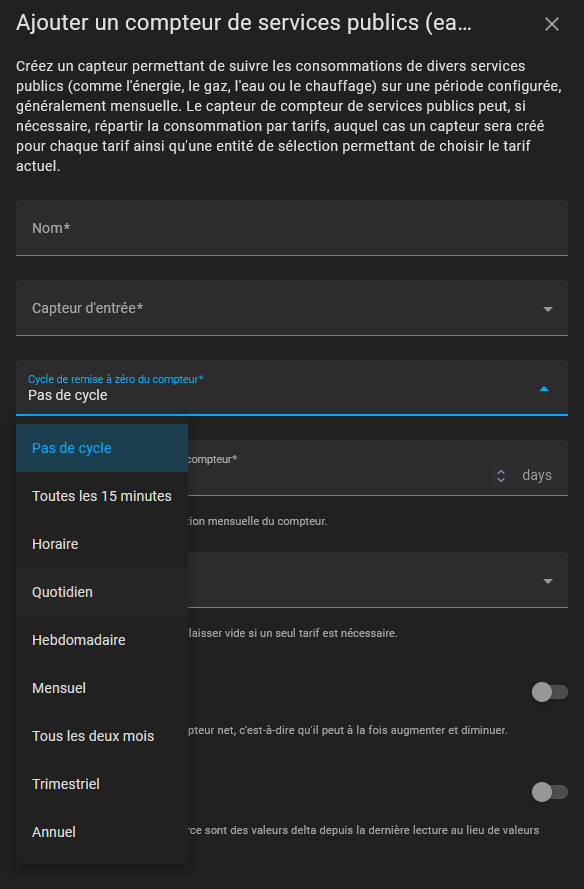Click the days number stepper arrows
Image resolution: width=584 pixels, height=889 pixels.
point(501,475)
